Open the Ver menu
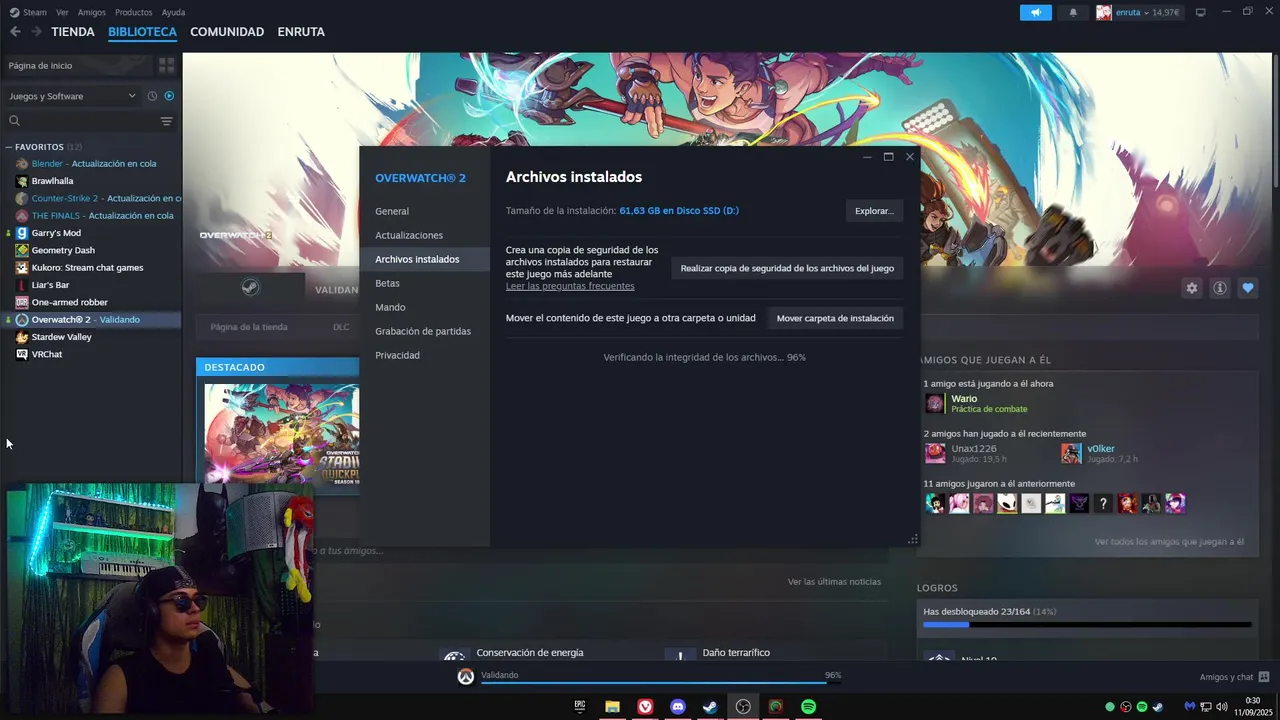1280x720 pixels. click(x=62, y=12)
